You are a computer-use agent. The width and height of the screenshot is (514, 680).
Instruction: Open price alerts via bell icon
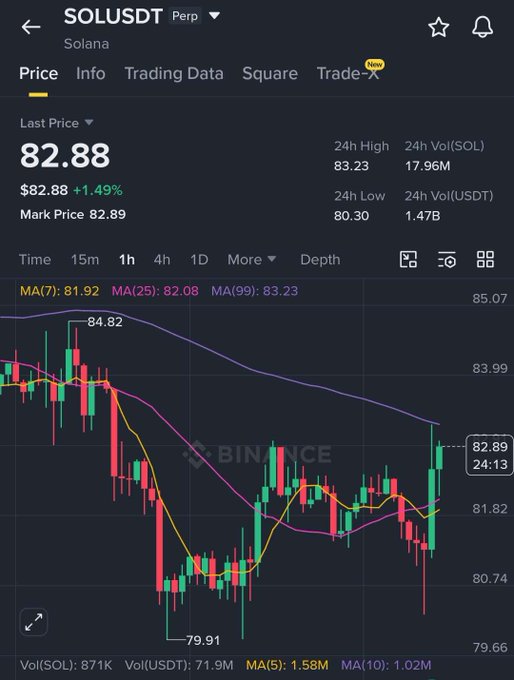tap(482, 27)
